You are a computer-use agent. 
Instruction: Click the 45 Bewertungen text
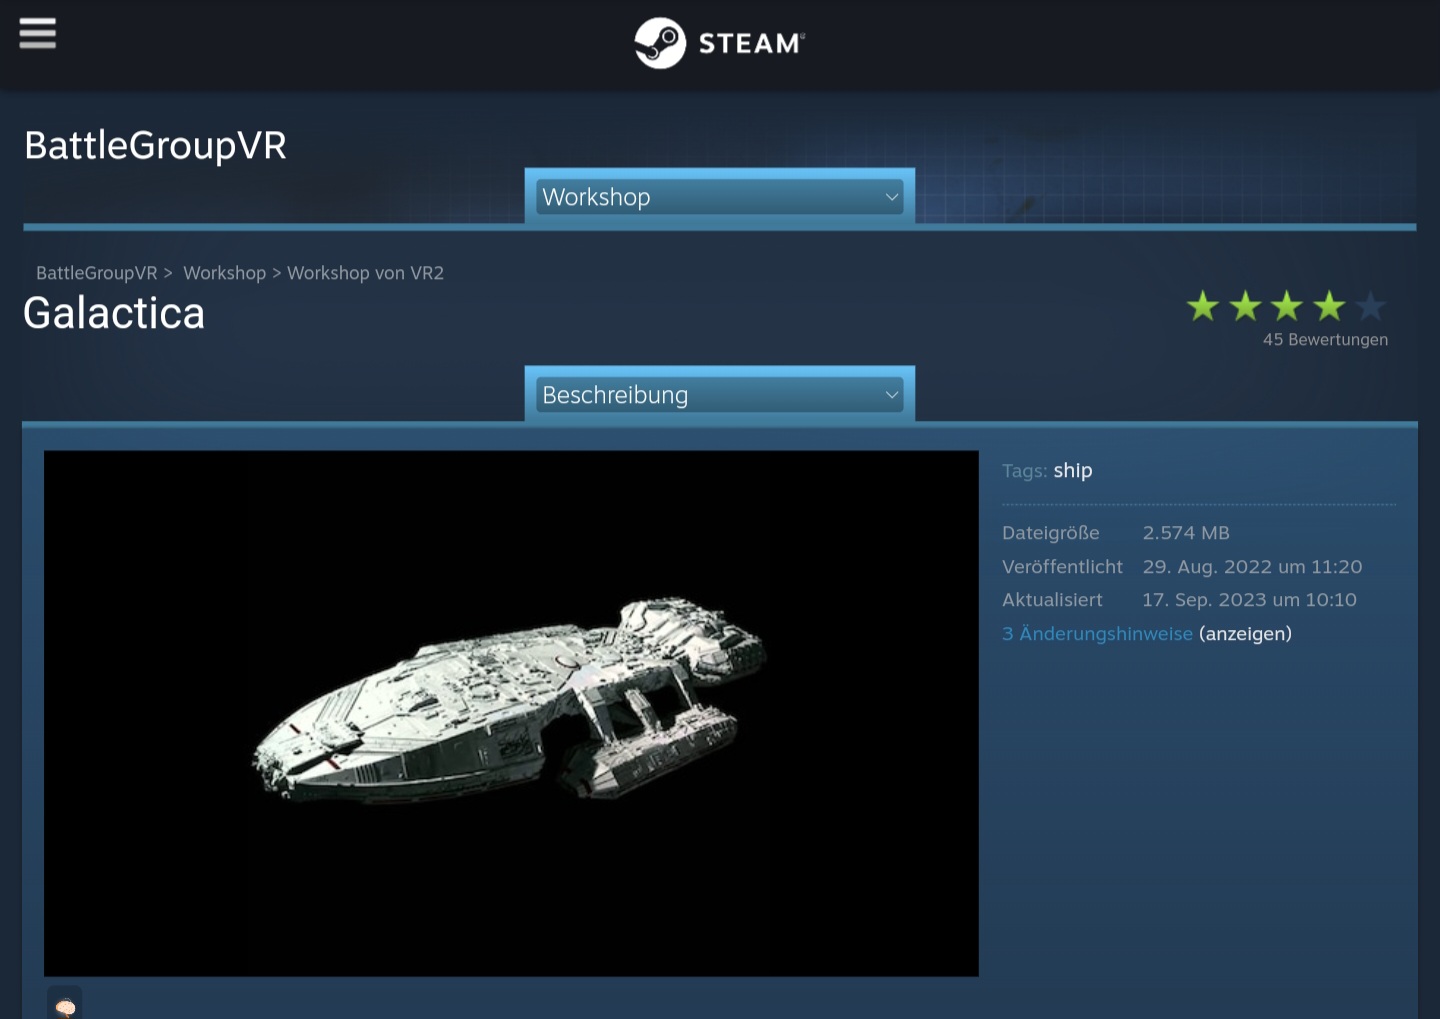[1325, 340]
